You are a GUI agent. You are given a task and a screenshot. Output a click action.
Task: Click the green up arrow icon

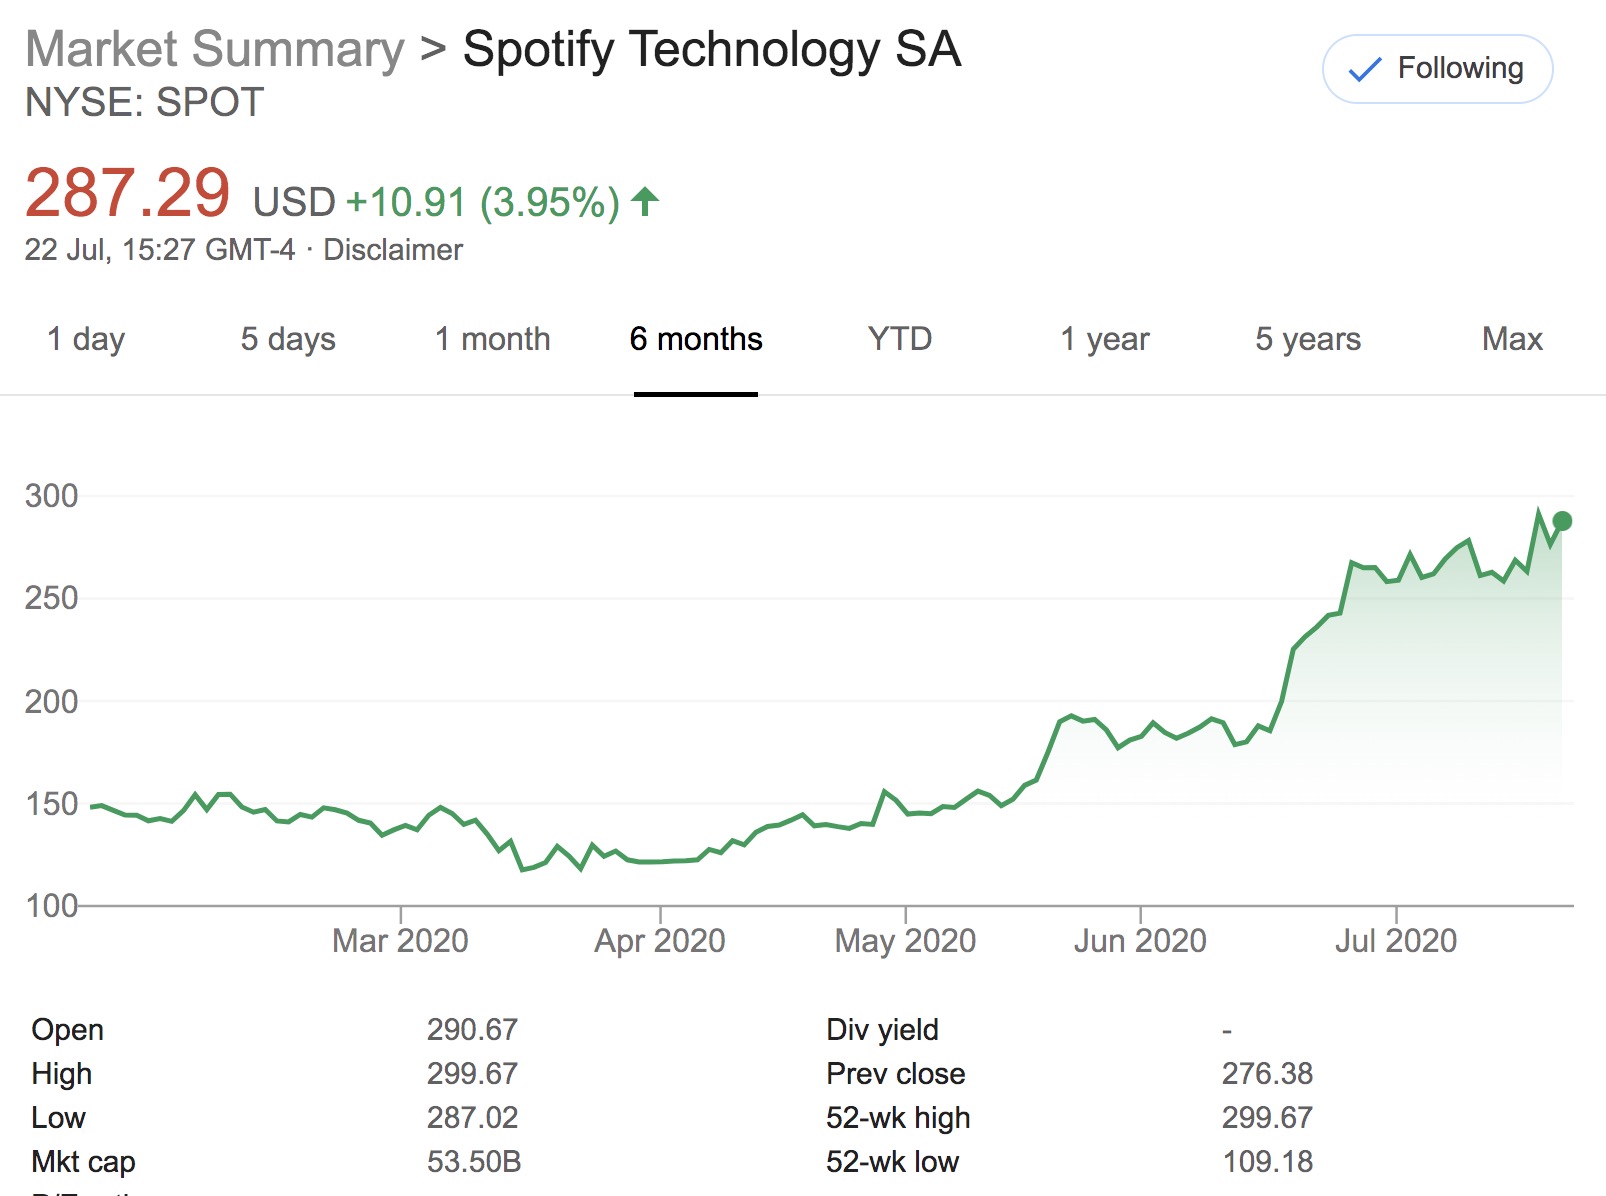tap(645, 201)
